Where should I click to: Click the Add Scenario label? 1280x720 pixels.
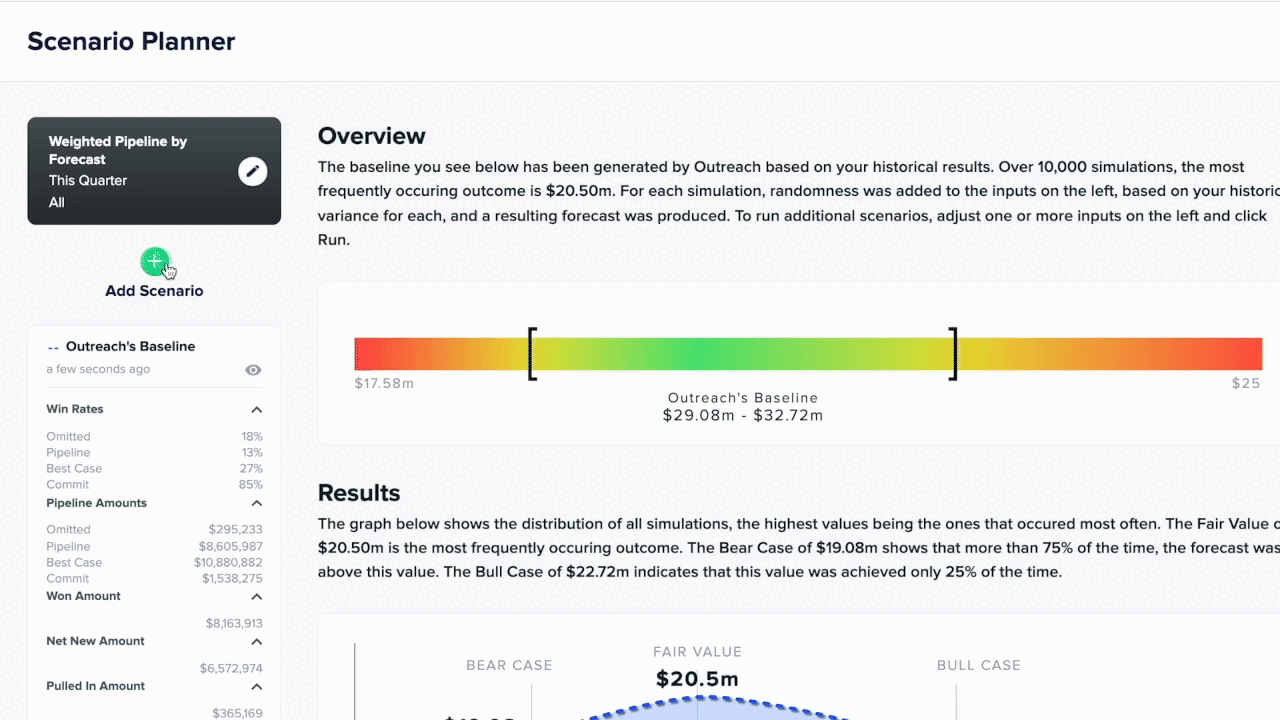[154, 291]
